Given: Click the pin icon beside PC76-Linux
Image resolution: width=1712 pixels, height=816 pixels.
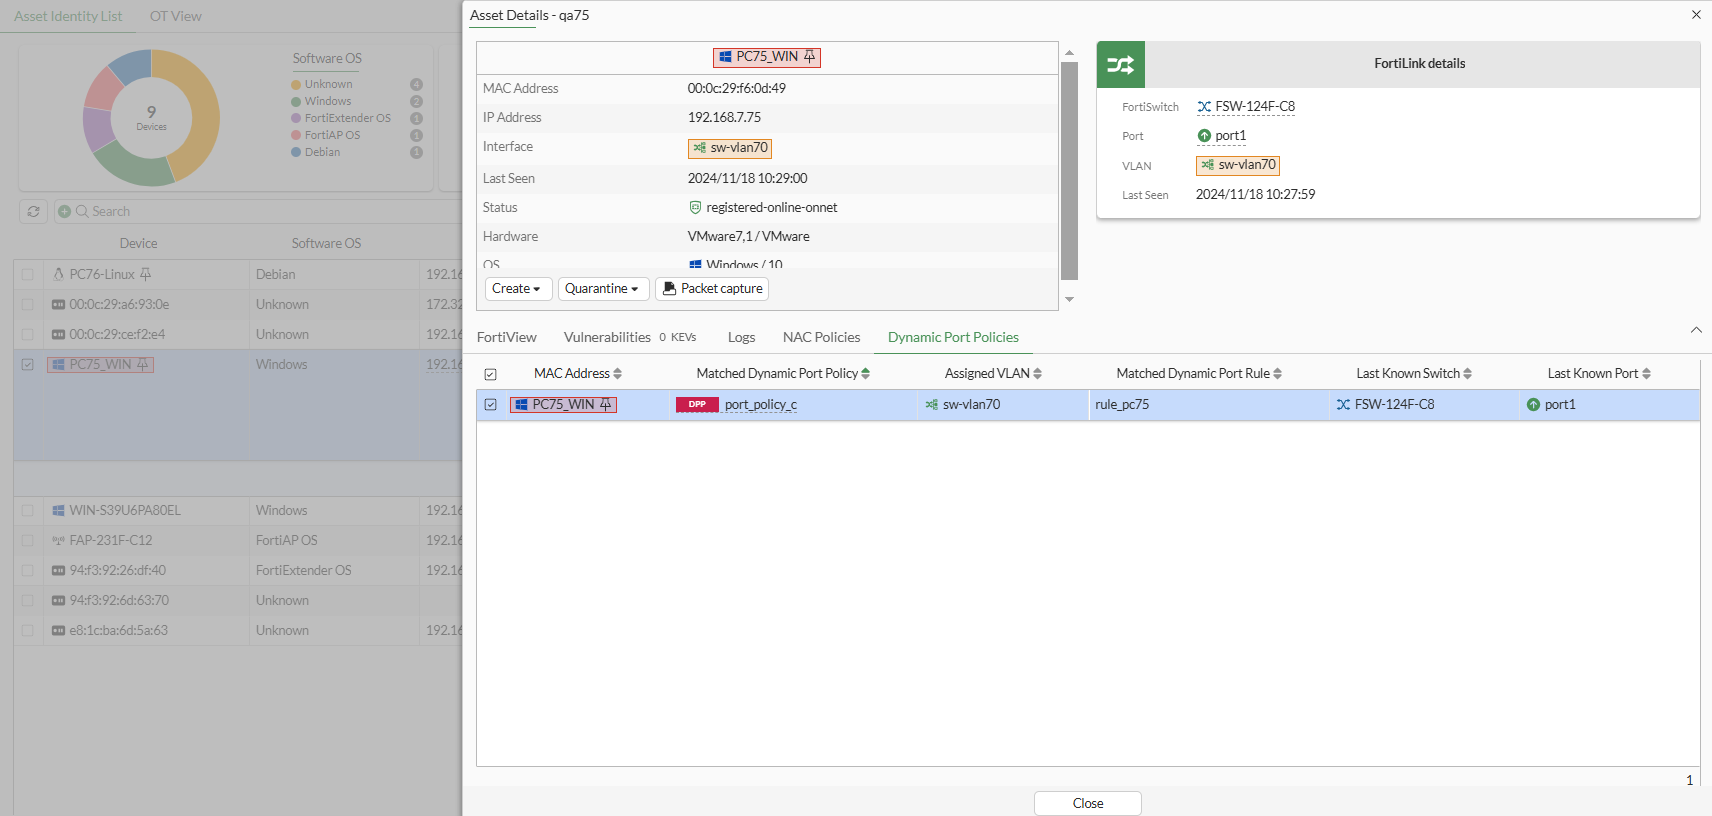Looking at the screenshot, I should 145,275.
